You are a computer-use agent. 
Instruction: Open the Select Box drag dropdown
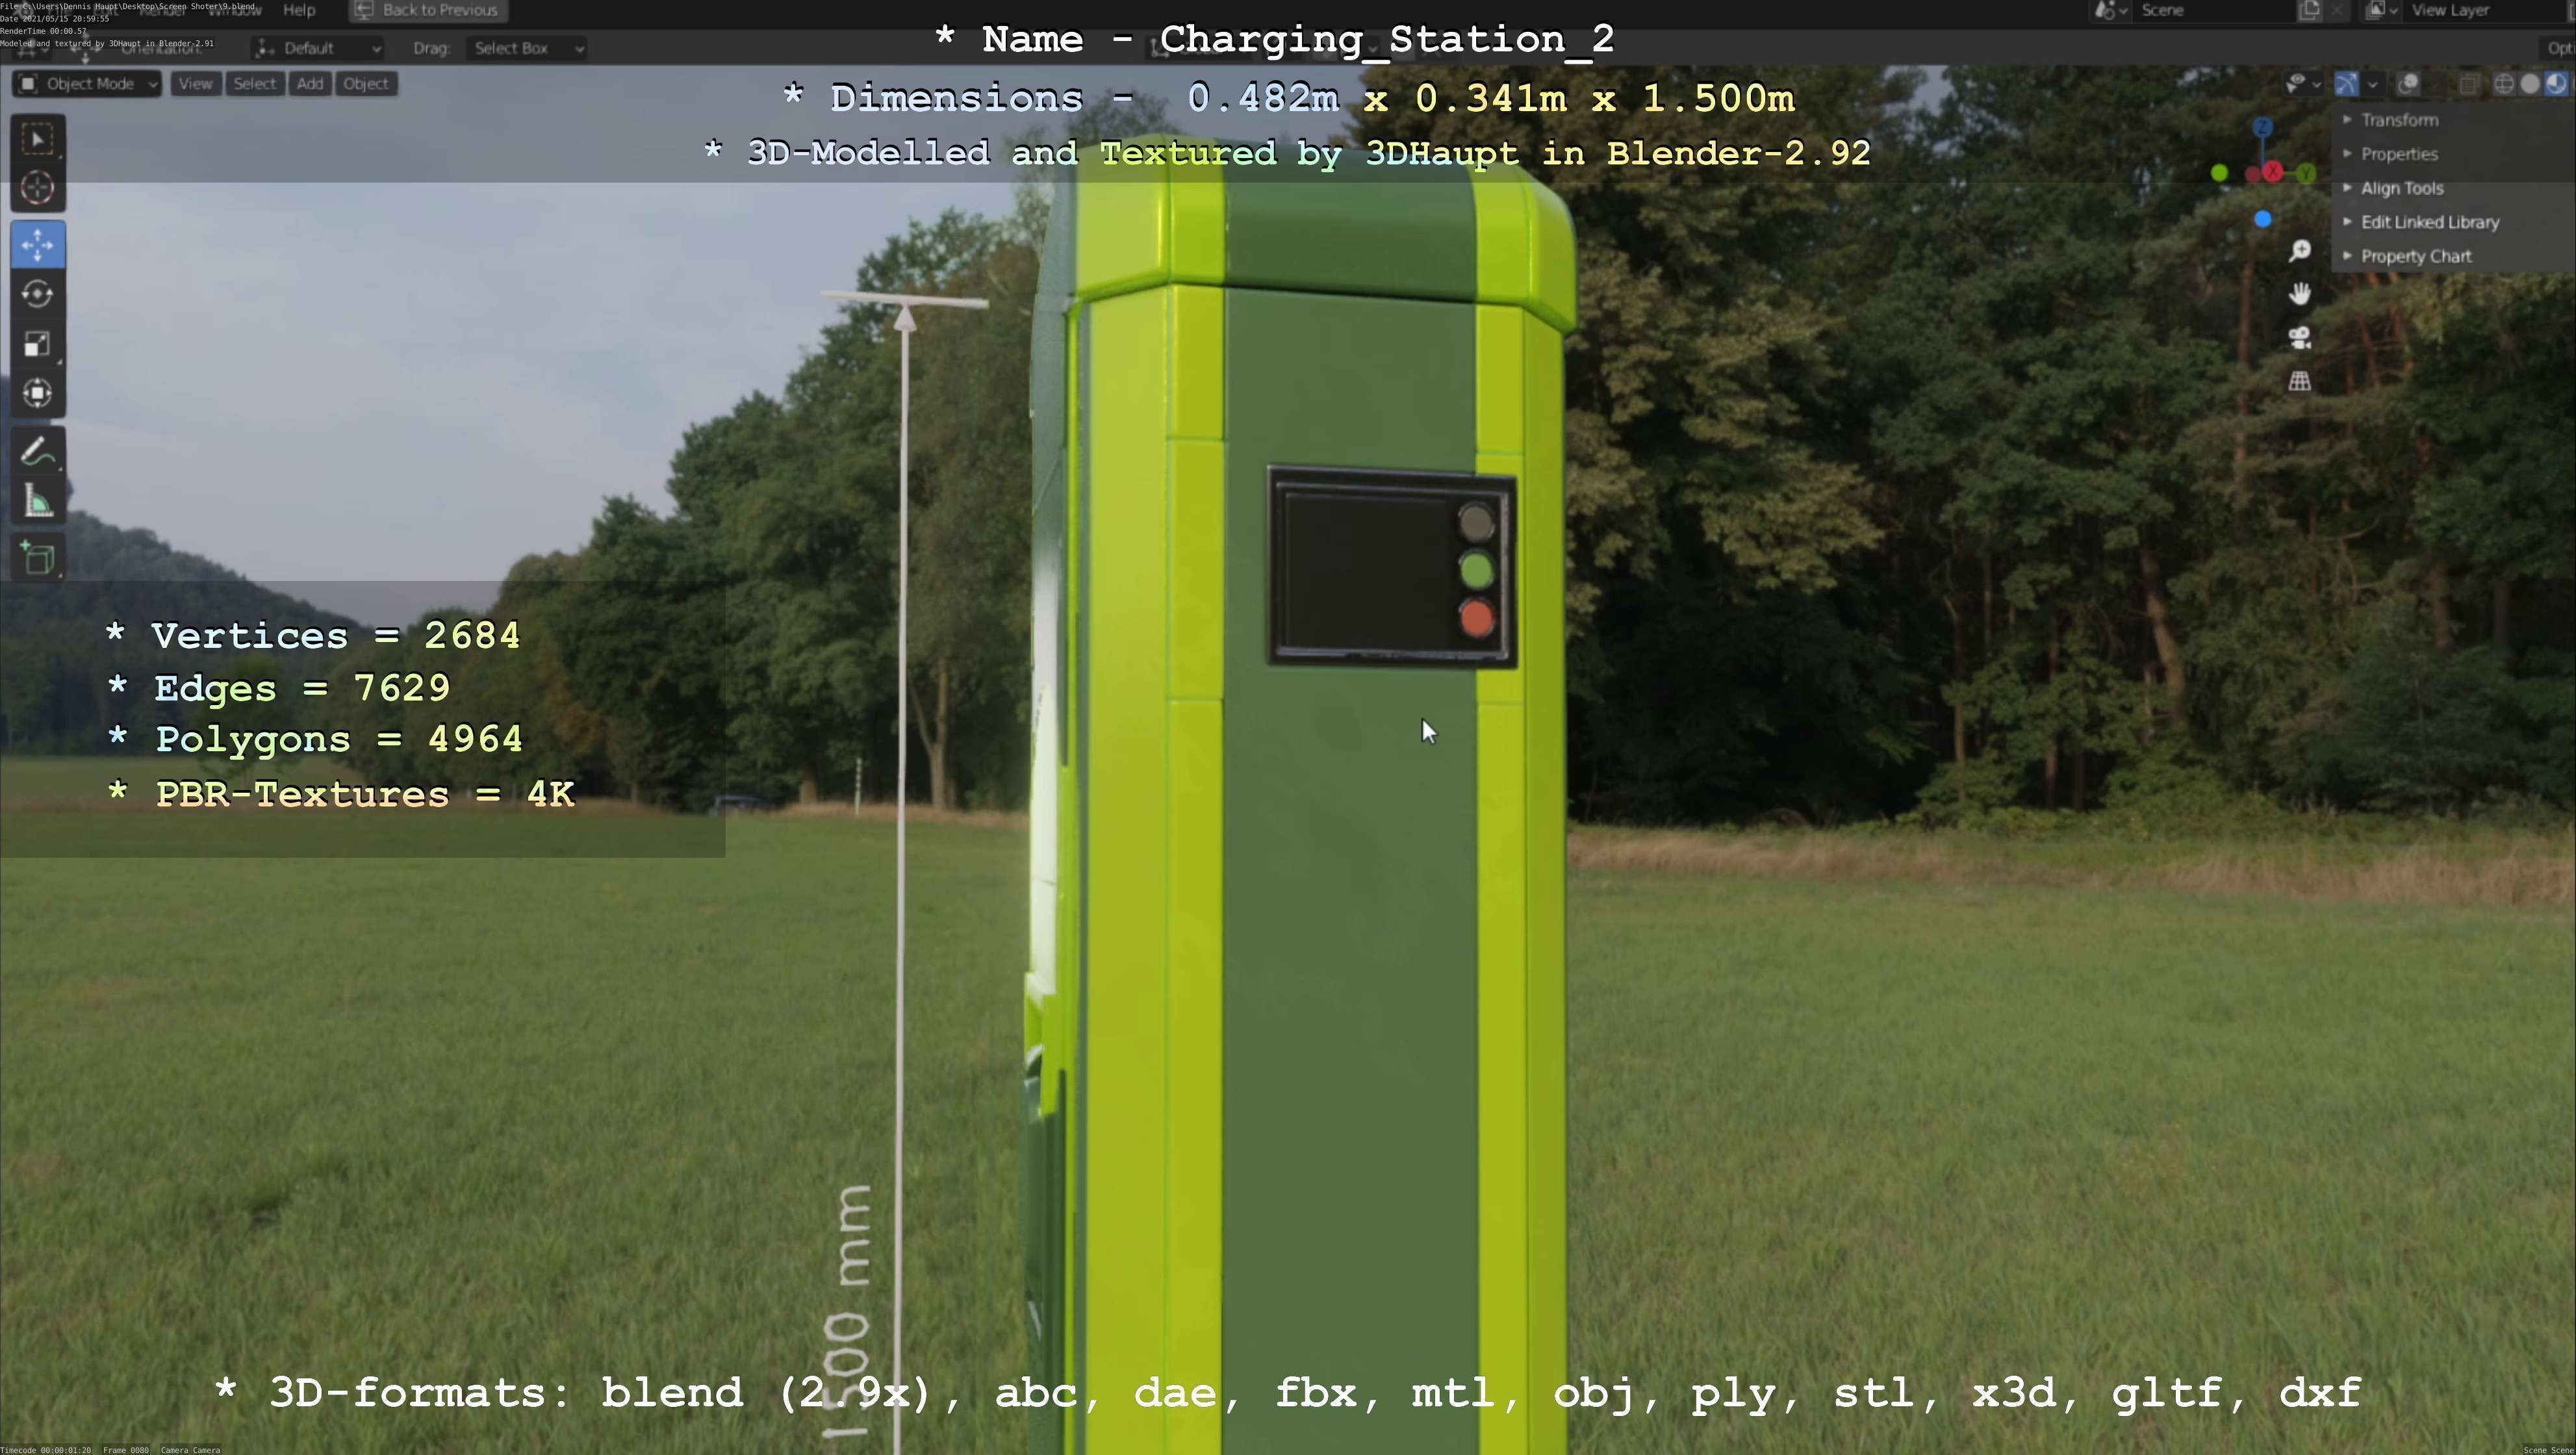(x=526, y=48)
